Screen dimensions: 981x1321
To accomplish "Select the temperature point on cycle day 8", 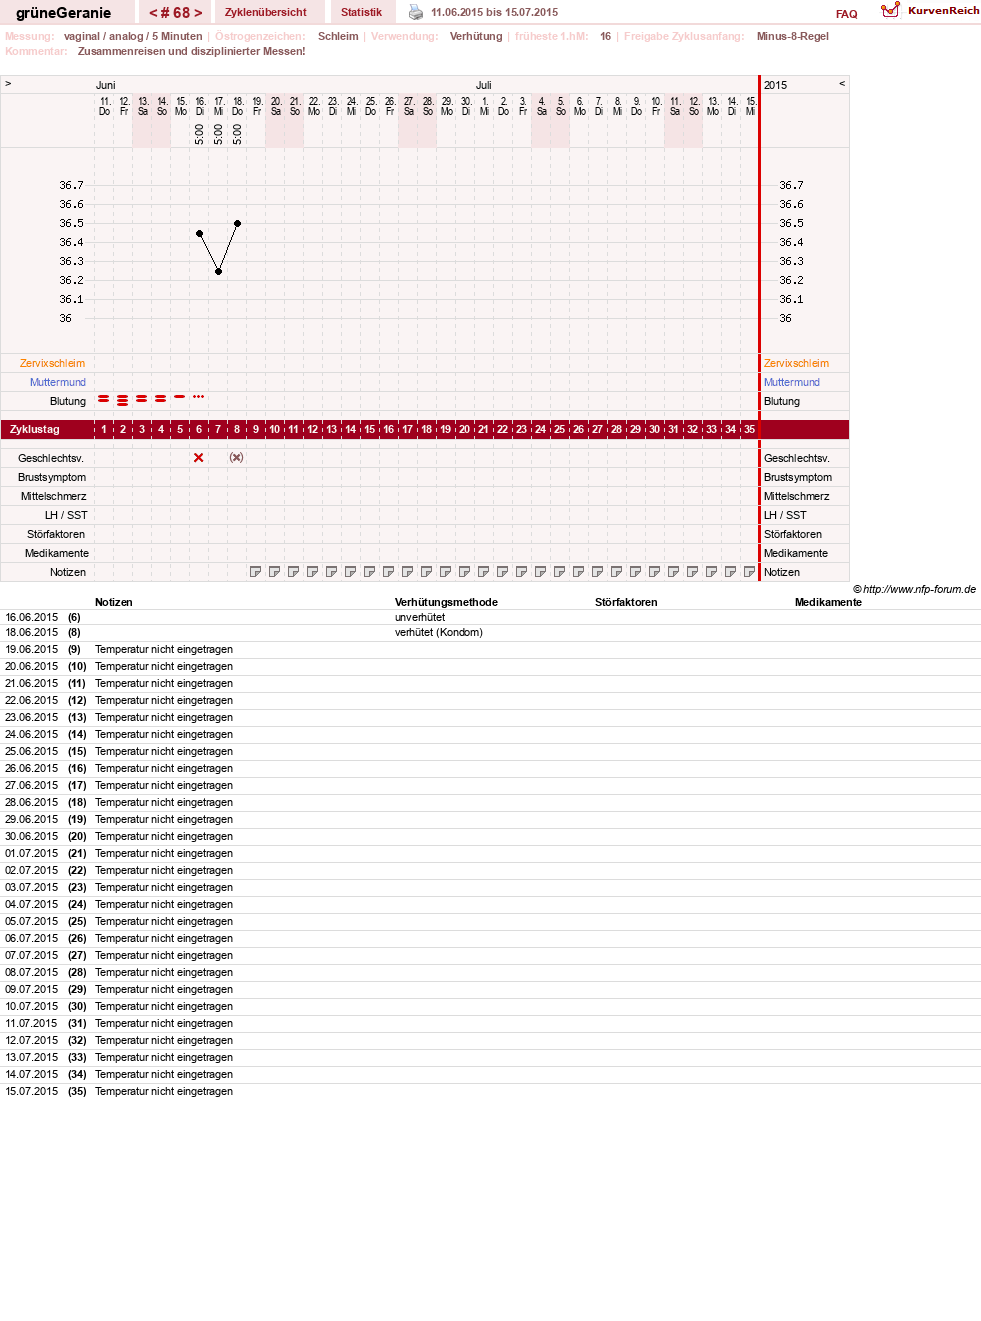I will pyautogui.click(x=237, y=223).
